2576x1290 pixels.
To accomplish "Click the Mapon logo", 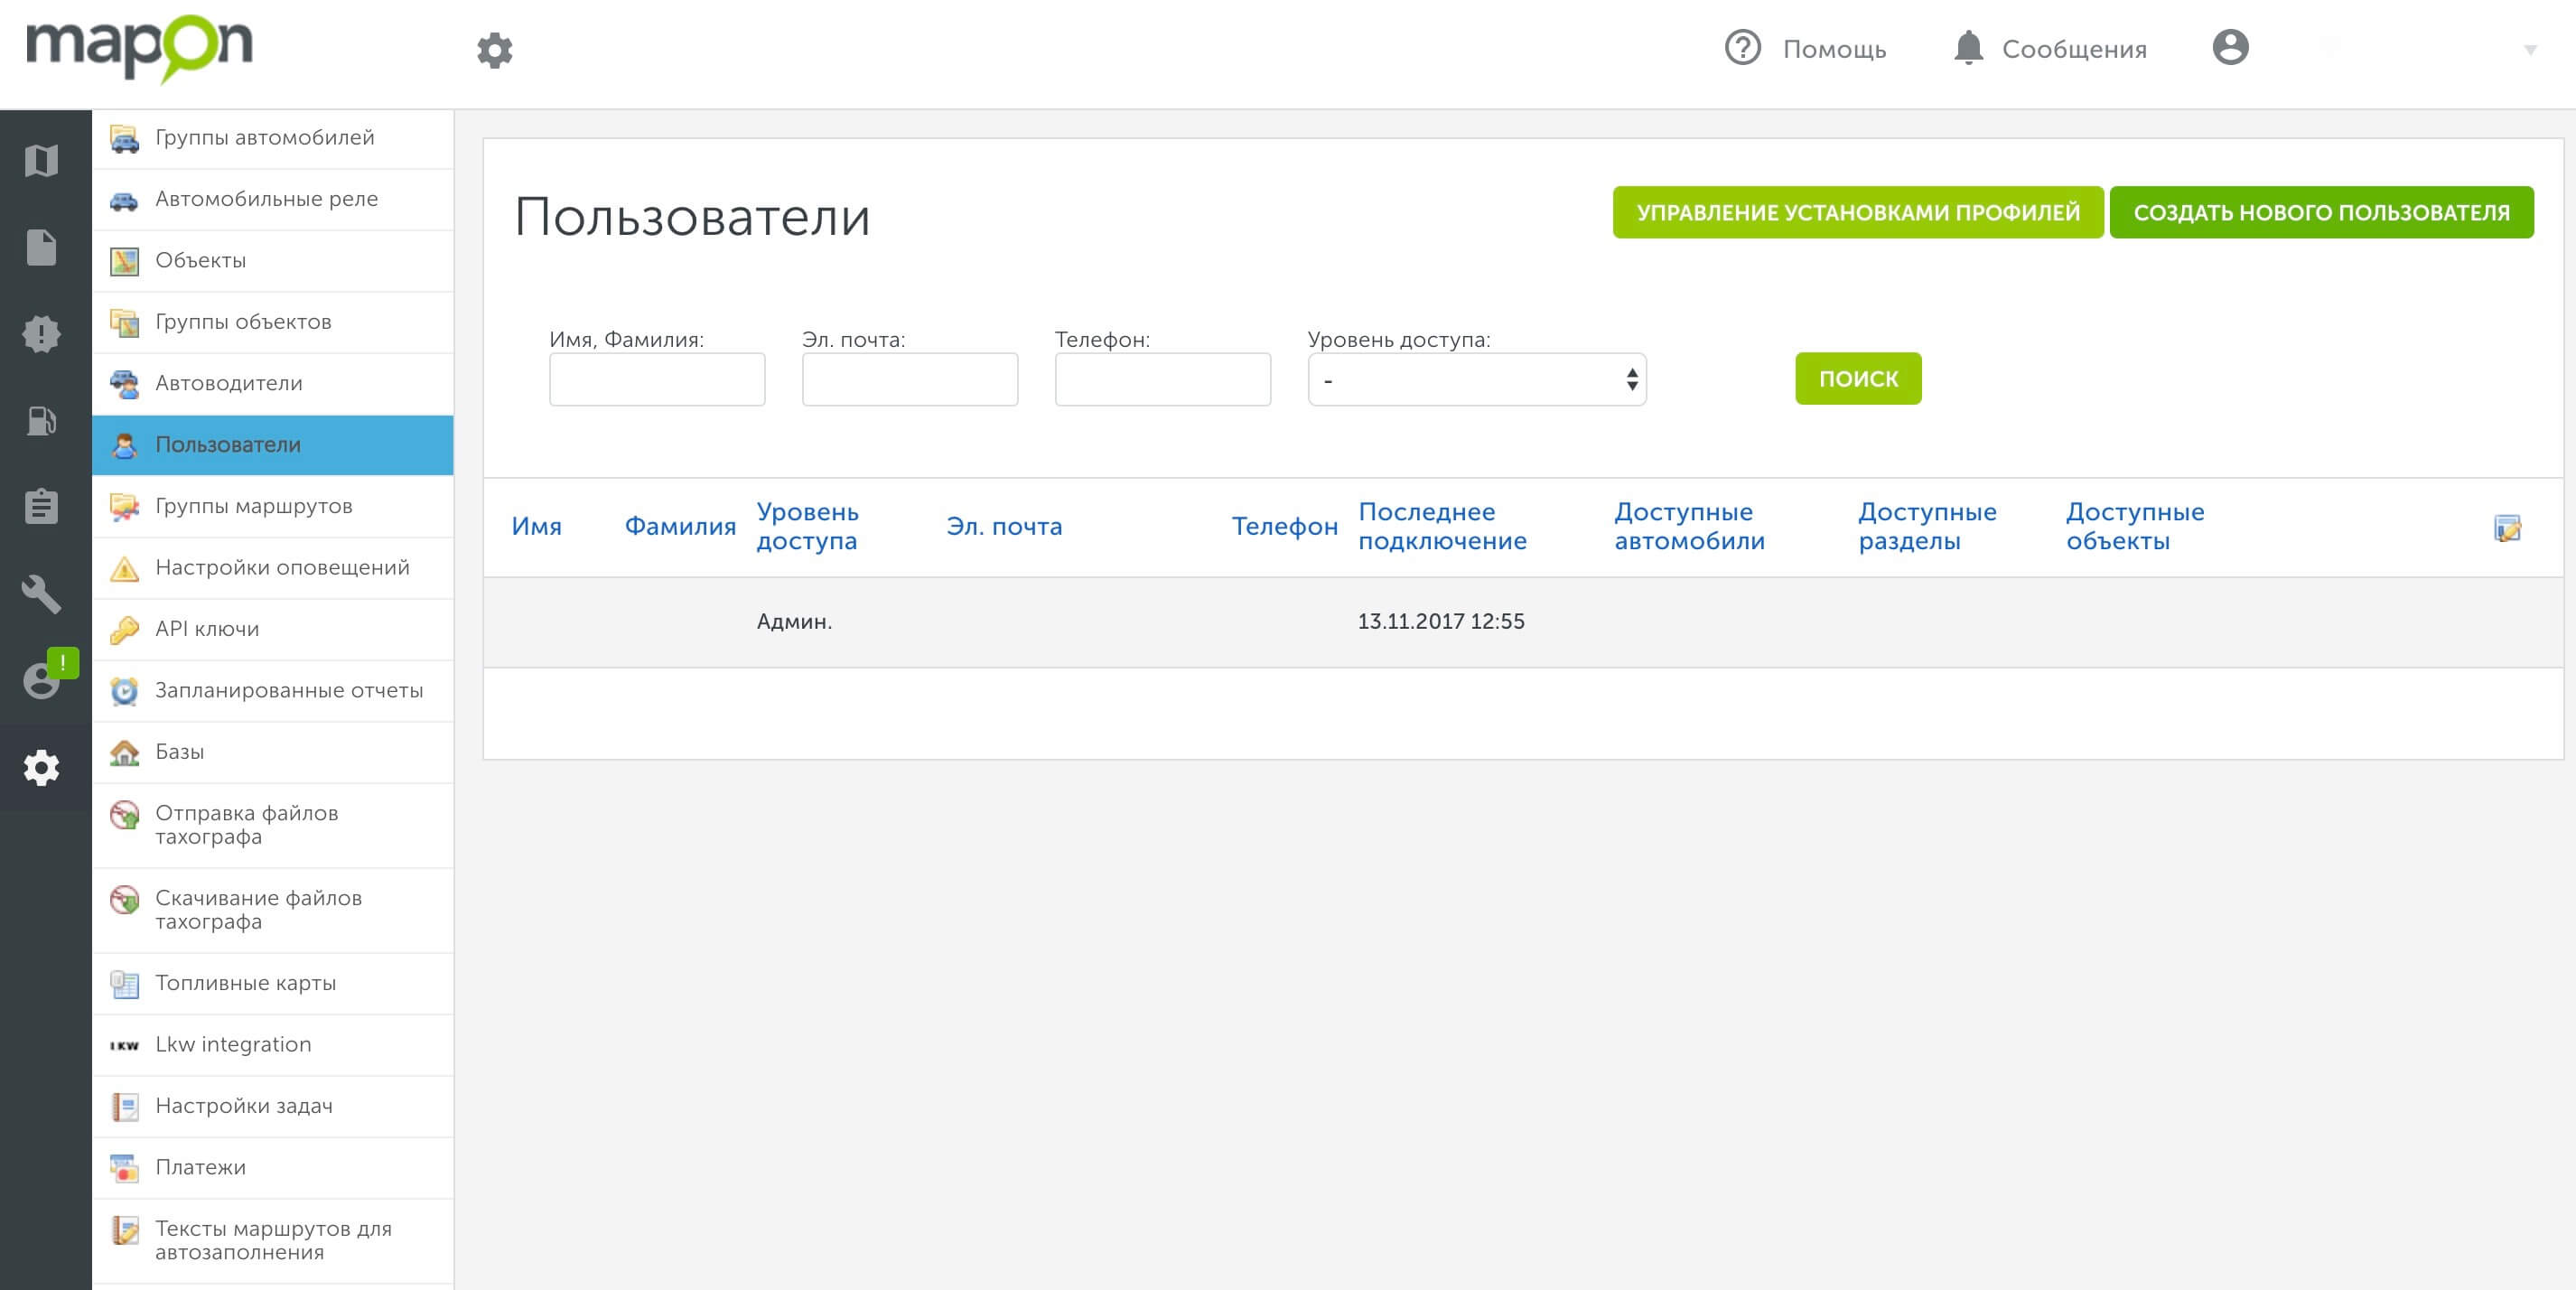I will [x=139, y=47].
